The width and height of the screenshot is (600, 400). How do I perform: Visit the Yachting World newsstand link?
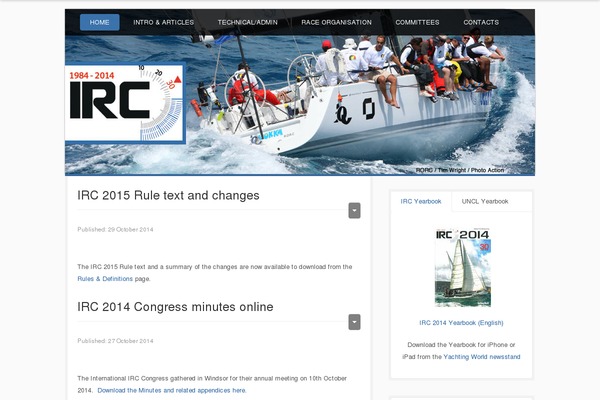point(482,357)
